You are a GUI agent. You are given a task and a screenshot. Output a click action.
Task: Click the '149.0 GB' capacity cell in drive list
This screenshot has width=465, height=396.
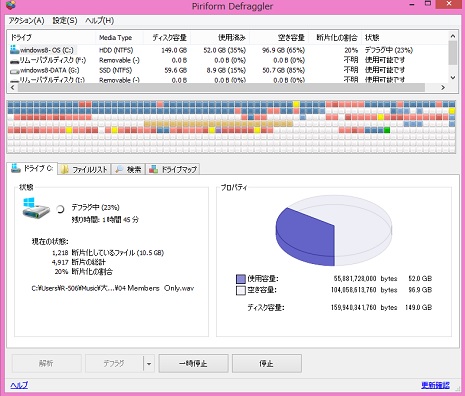coord(174,50)
